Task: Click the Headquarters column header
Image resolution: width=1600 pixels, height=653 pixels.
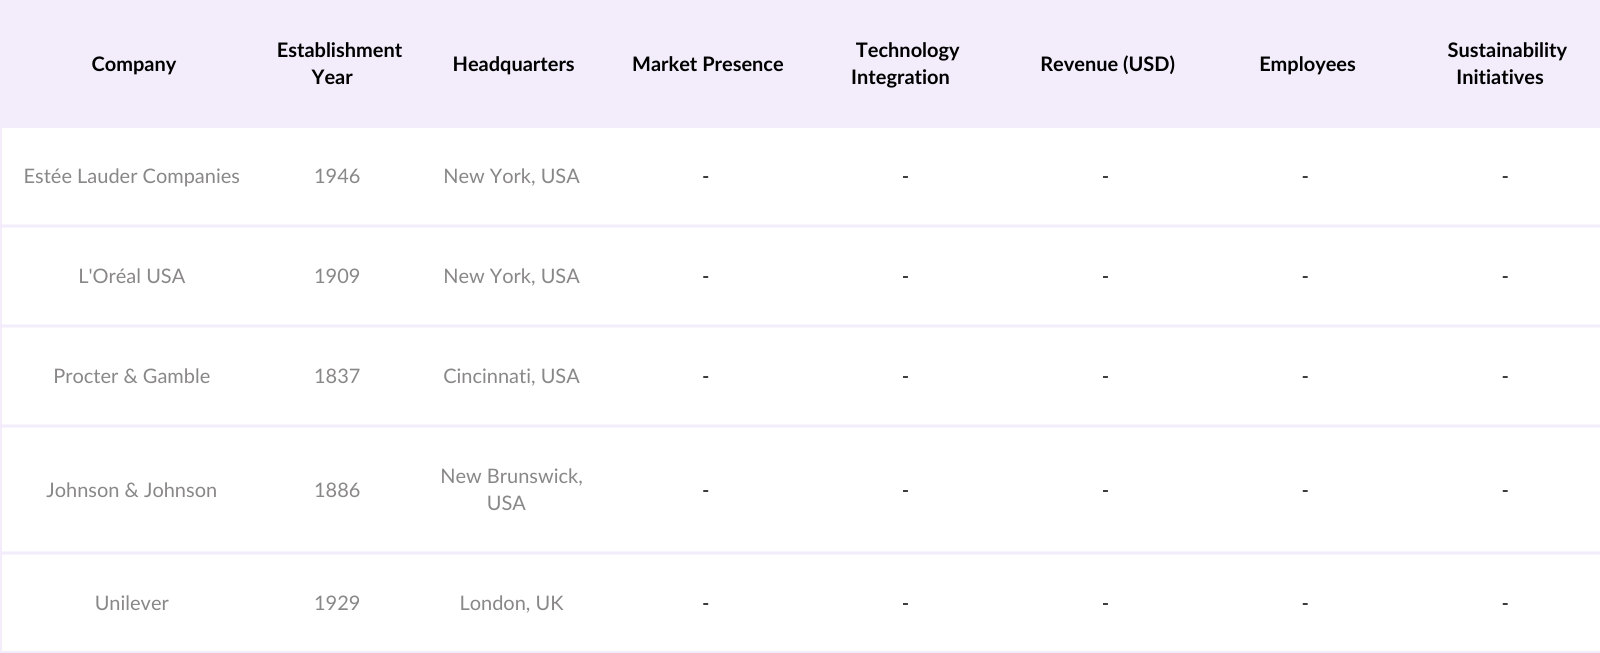Action: click(x=513, y=64)
